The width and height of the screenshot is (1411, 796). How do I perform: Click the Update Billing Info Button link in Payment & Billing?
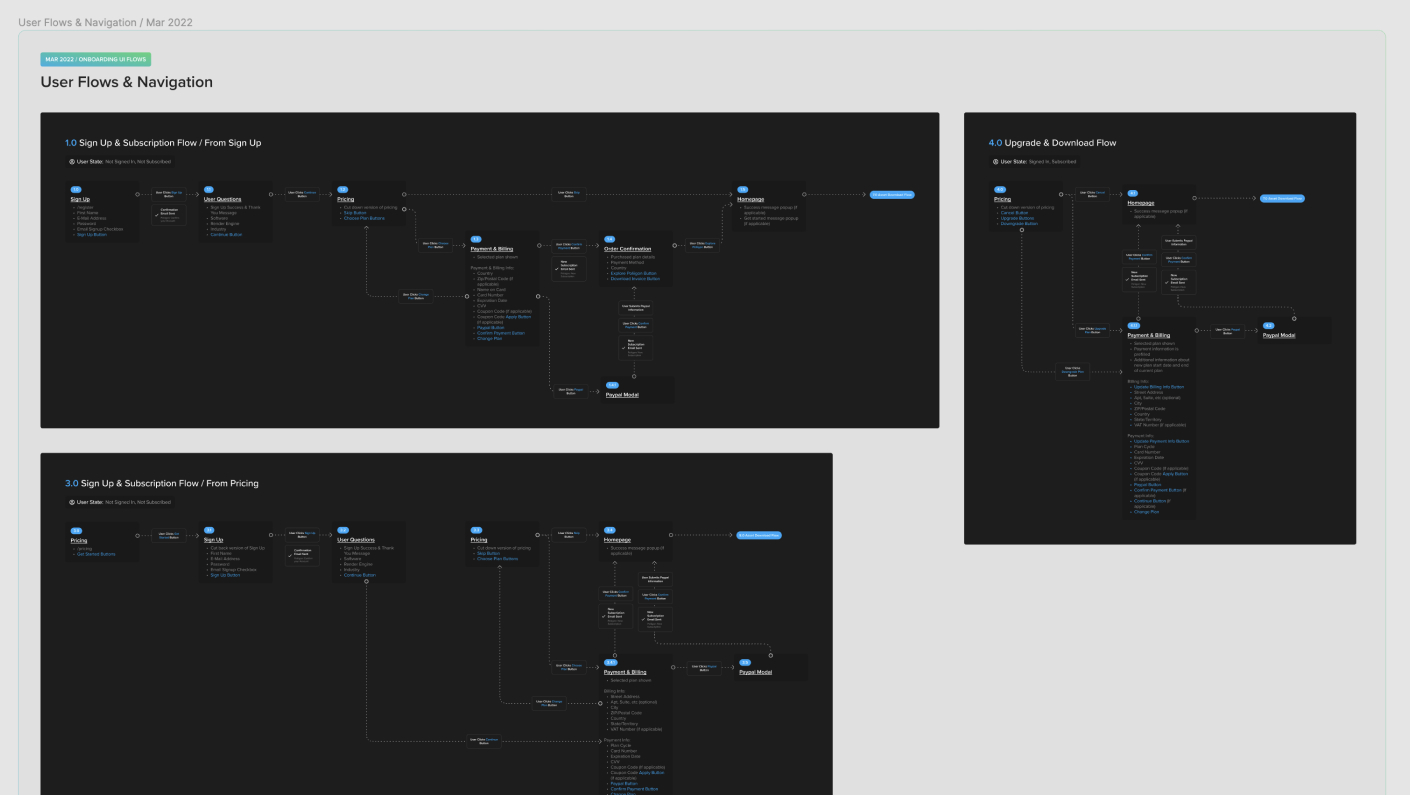pyautogui.click(x=1156, y=386)
